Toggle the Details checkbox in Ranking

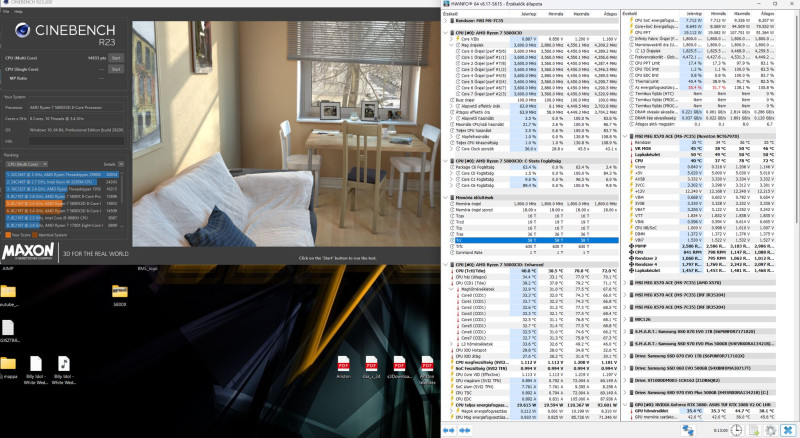click(121, 164)
